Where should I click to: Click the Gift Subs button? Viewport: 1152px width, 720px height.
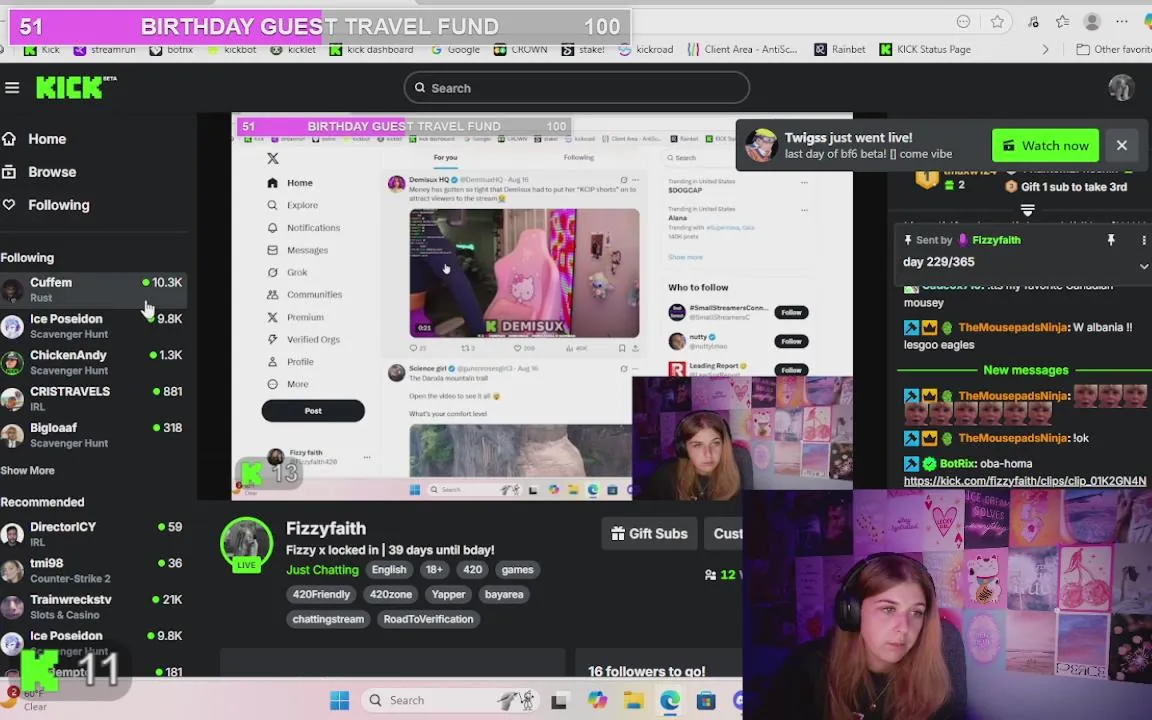[x=649, y=533]
